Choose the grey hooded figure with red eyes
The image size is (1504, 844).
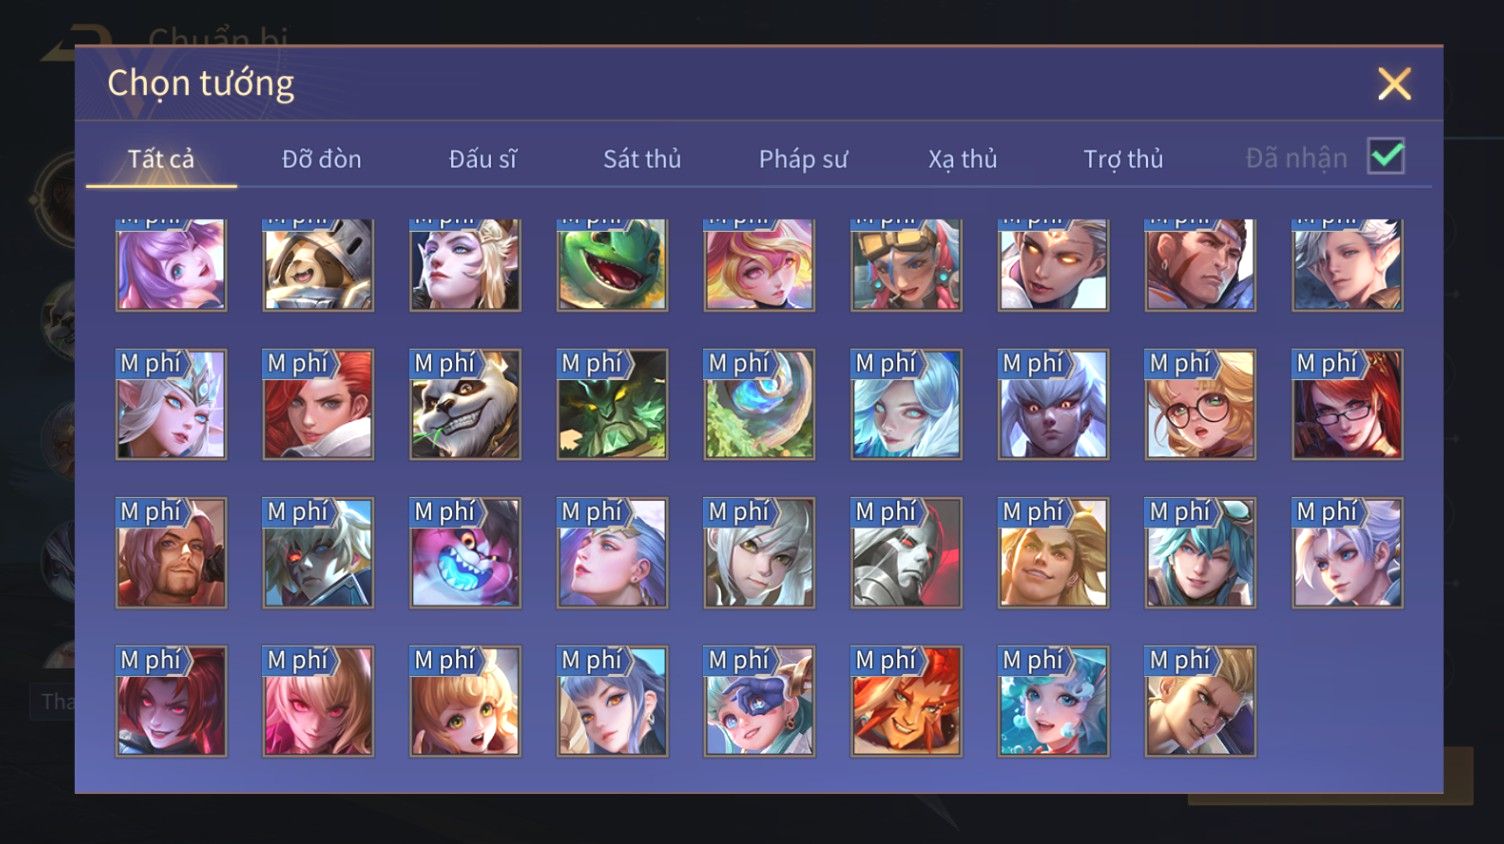pyautogui.click(x=906, y=552)
